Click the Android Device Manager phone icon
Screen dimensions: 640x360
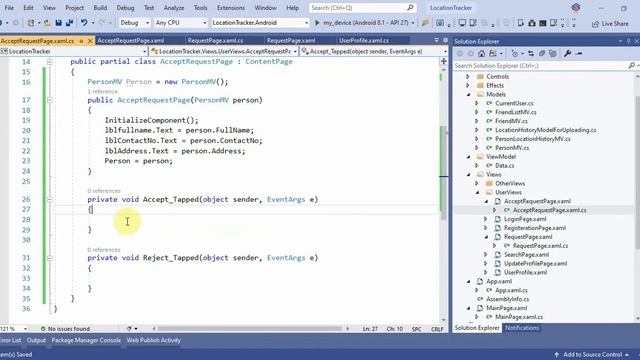point(520,23)
